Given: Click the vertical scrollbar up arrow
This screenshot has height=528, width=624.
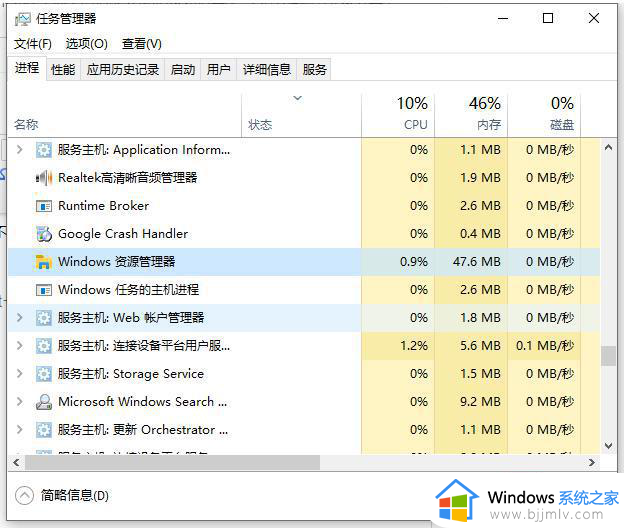Looking at the screenshot, I should (x=608, y=148).
